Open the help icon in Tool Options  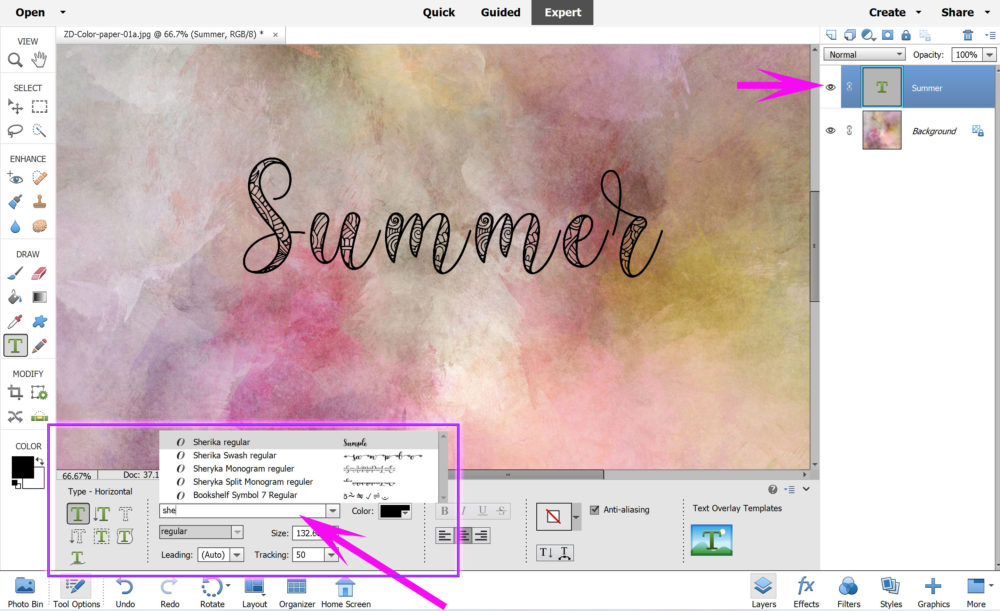pyautogui.click(x=772, y=489)
